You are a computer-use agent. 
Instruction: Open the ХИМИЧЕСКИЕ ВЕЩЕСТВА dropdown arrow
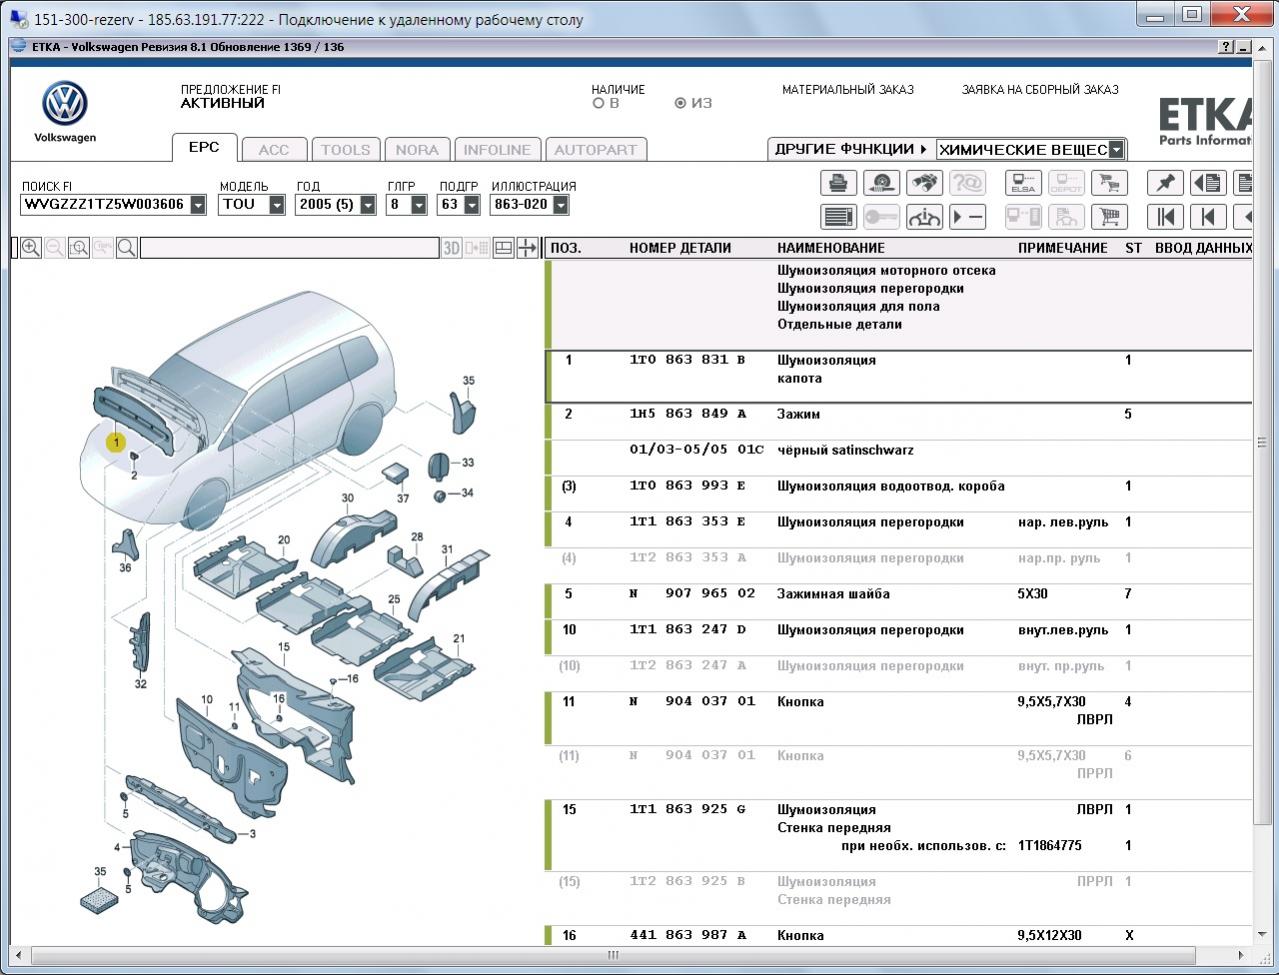(1117, 150)
